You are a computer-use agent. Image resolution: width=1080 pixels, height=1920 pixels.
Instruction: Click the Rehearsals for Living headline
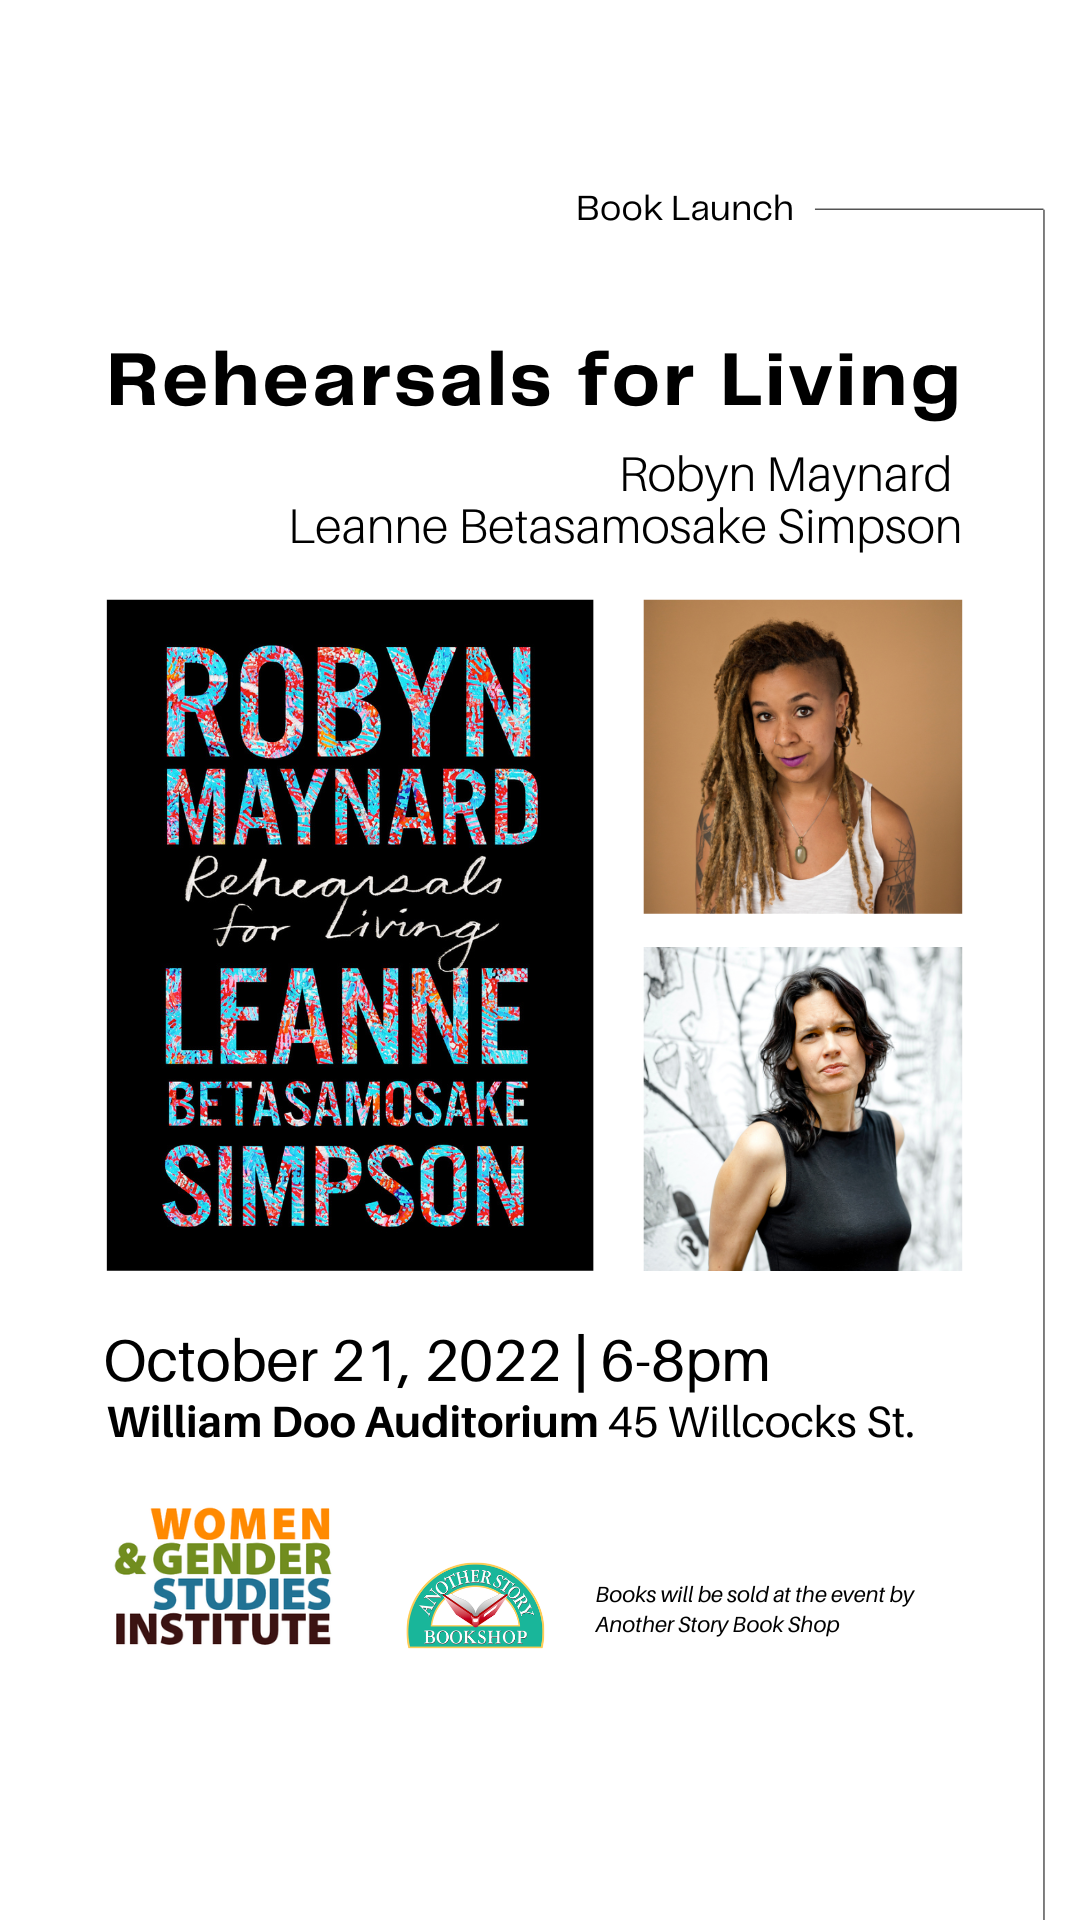[534, 381]
